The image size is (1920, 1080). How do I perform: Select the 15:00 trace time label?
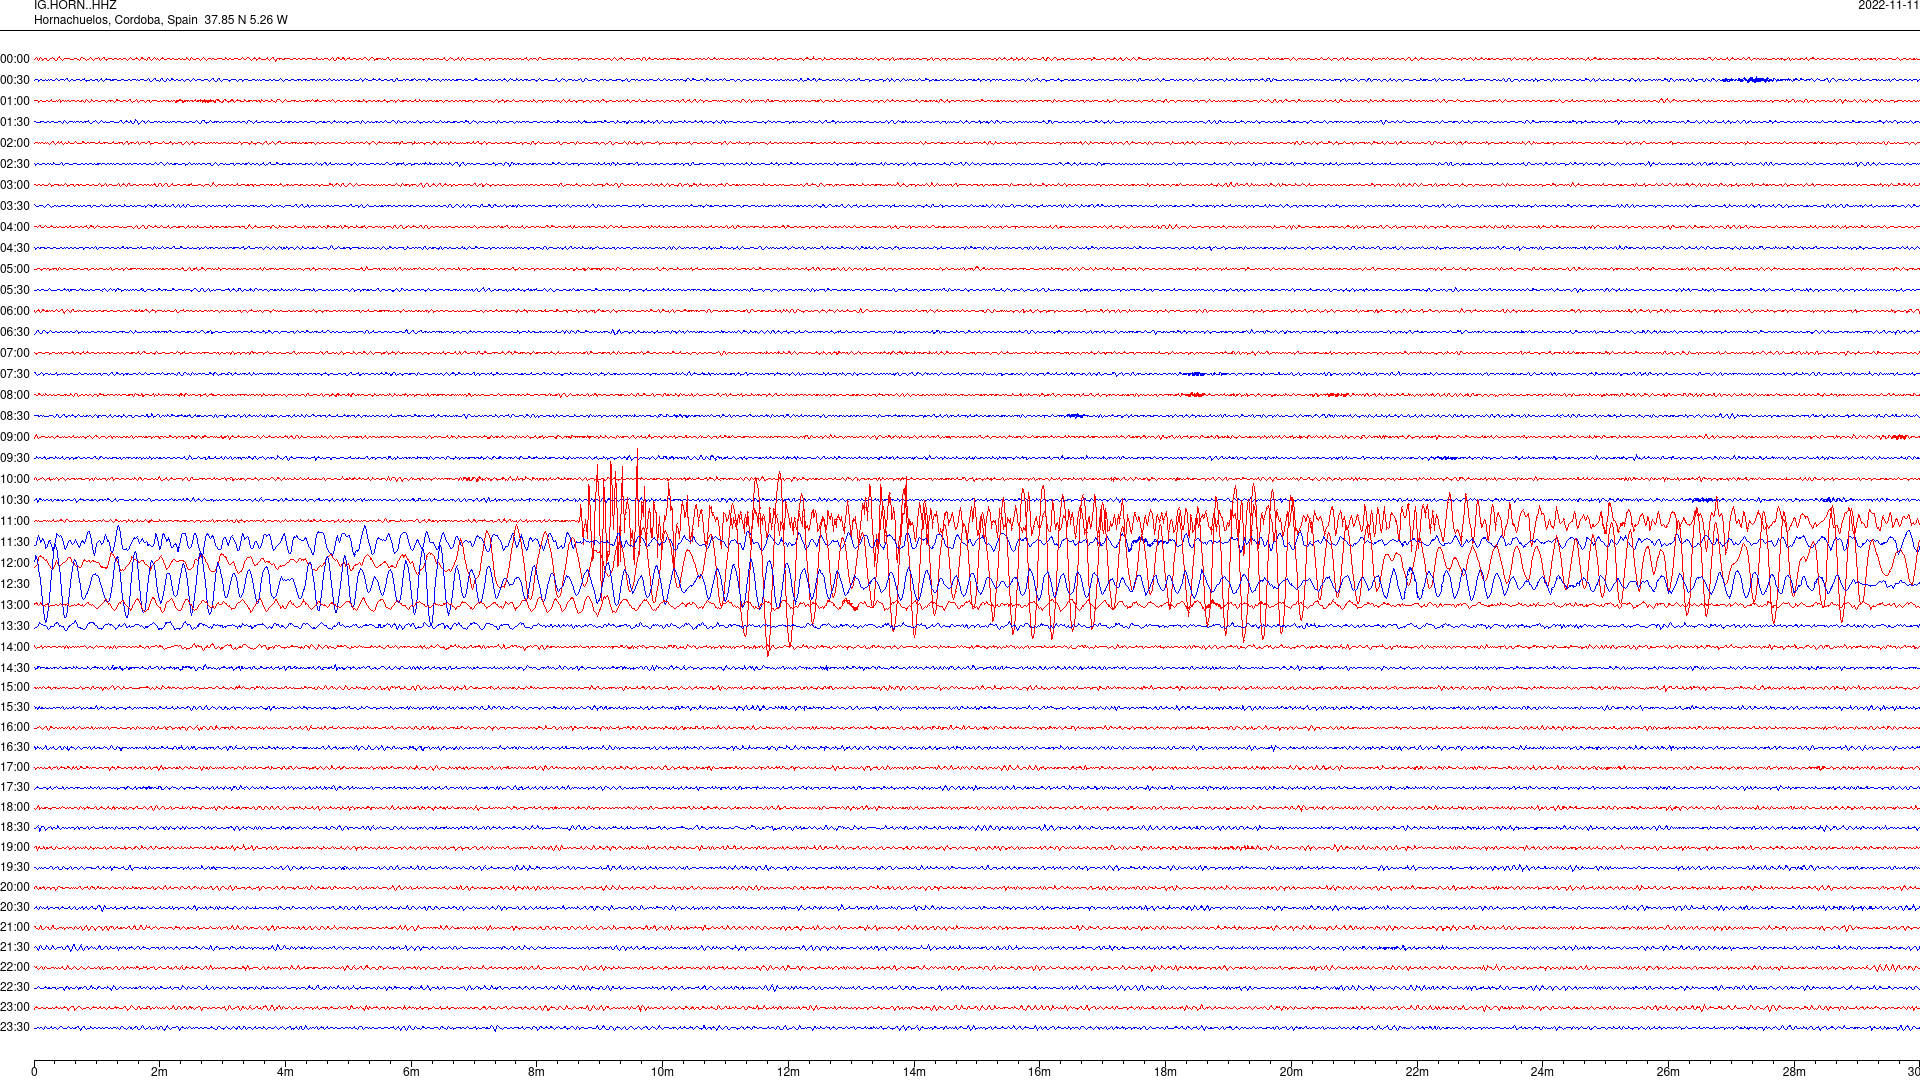15,687
